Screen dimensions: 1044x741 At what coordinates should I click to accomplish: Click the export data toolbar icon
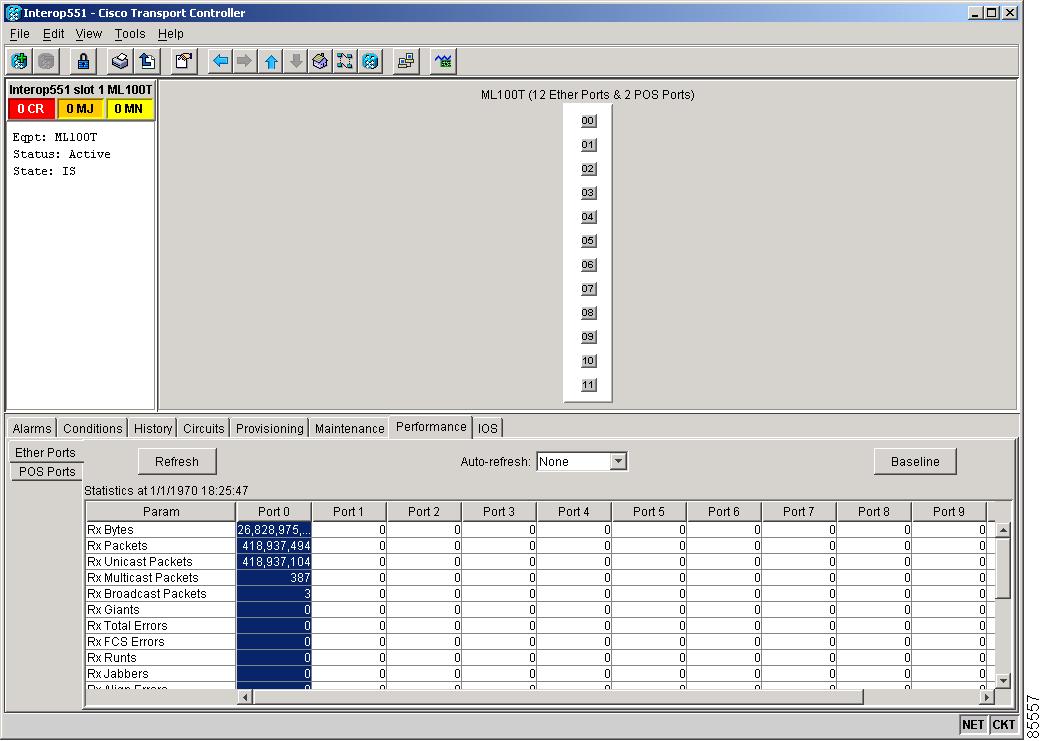click(x=147, y=61)
